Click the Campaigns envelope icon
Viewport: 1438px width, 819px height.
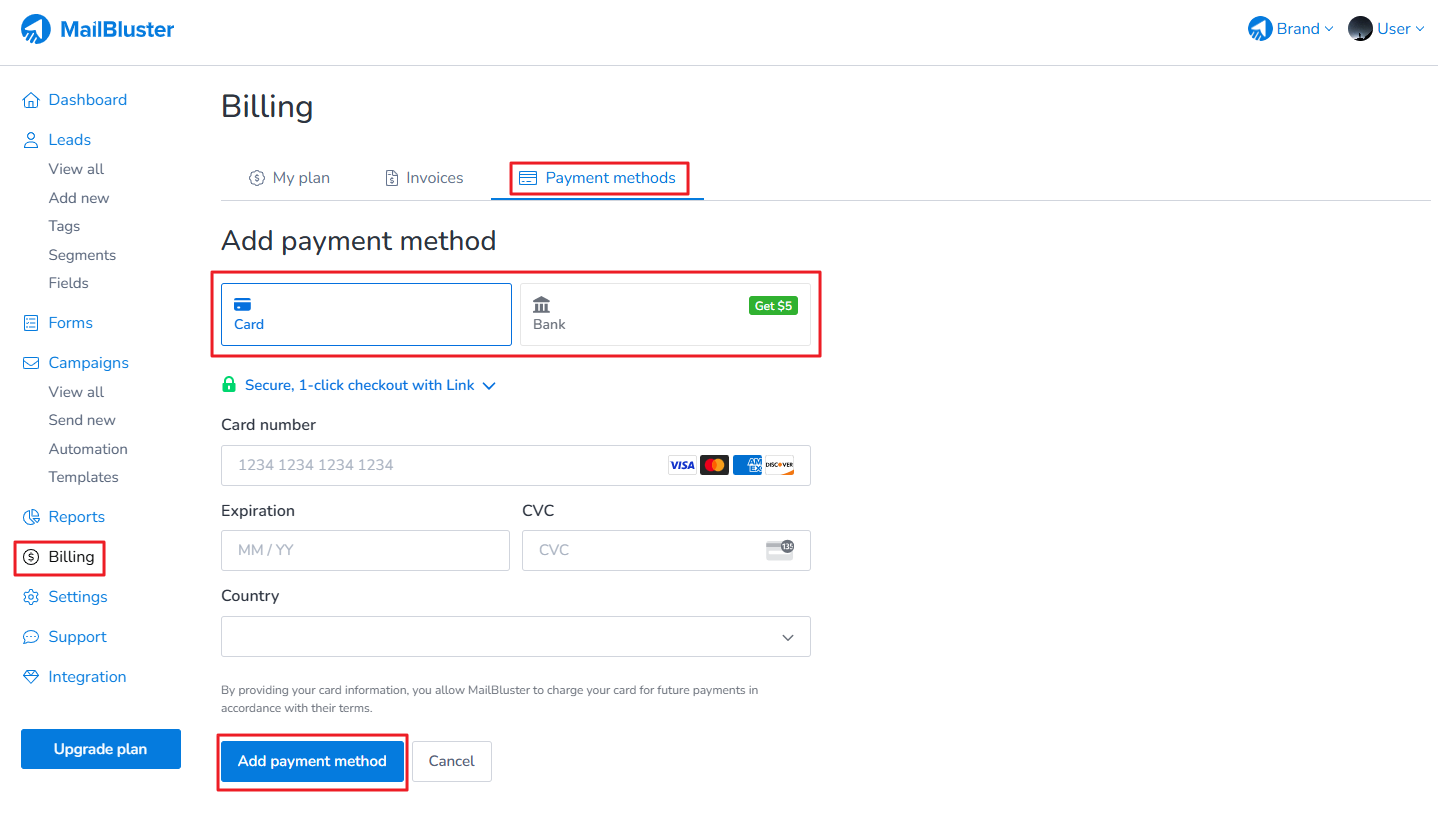tap(31, 363)
